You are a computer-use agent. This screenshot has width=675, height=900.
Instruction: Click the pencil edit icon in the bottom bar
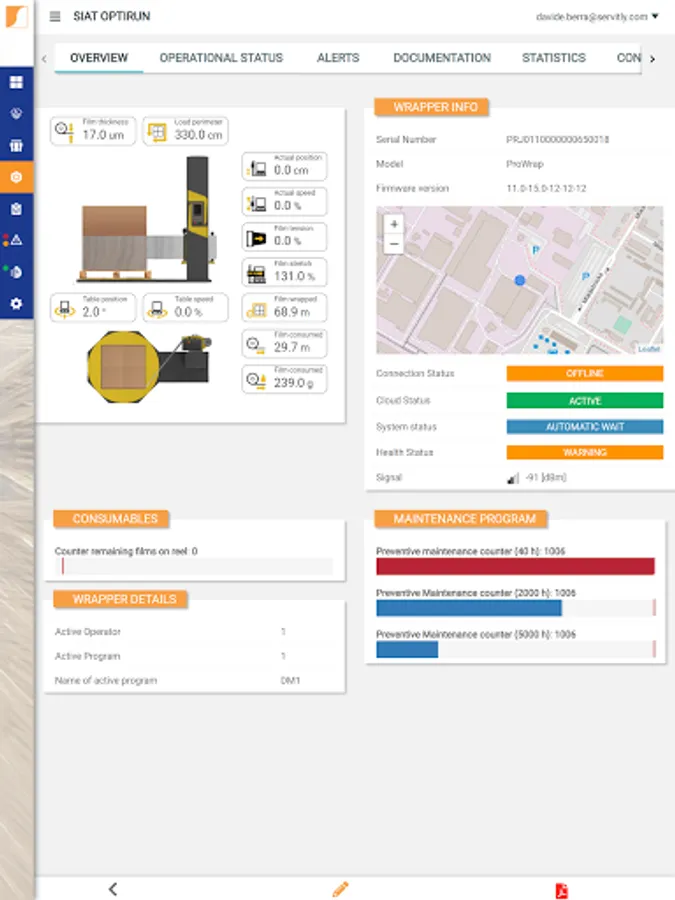tap(340, 889)
